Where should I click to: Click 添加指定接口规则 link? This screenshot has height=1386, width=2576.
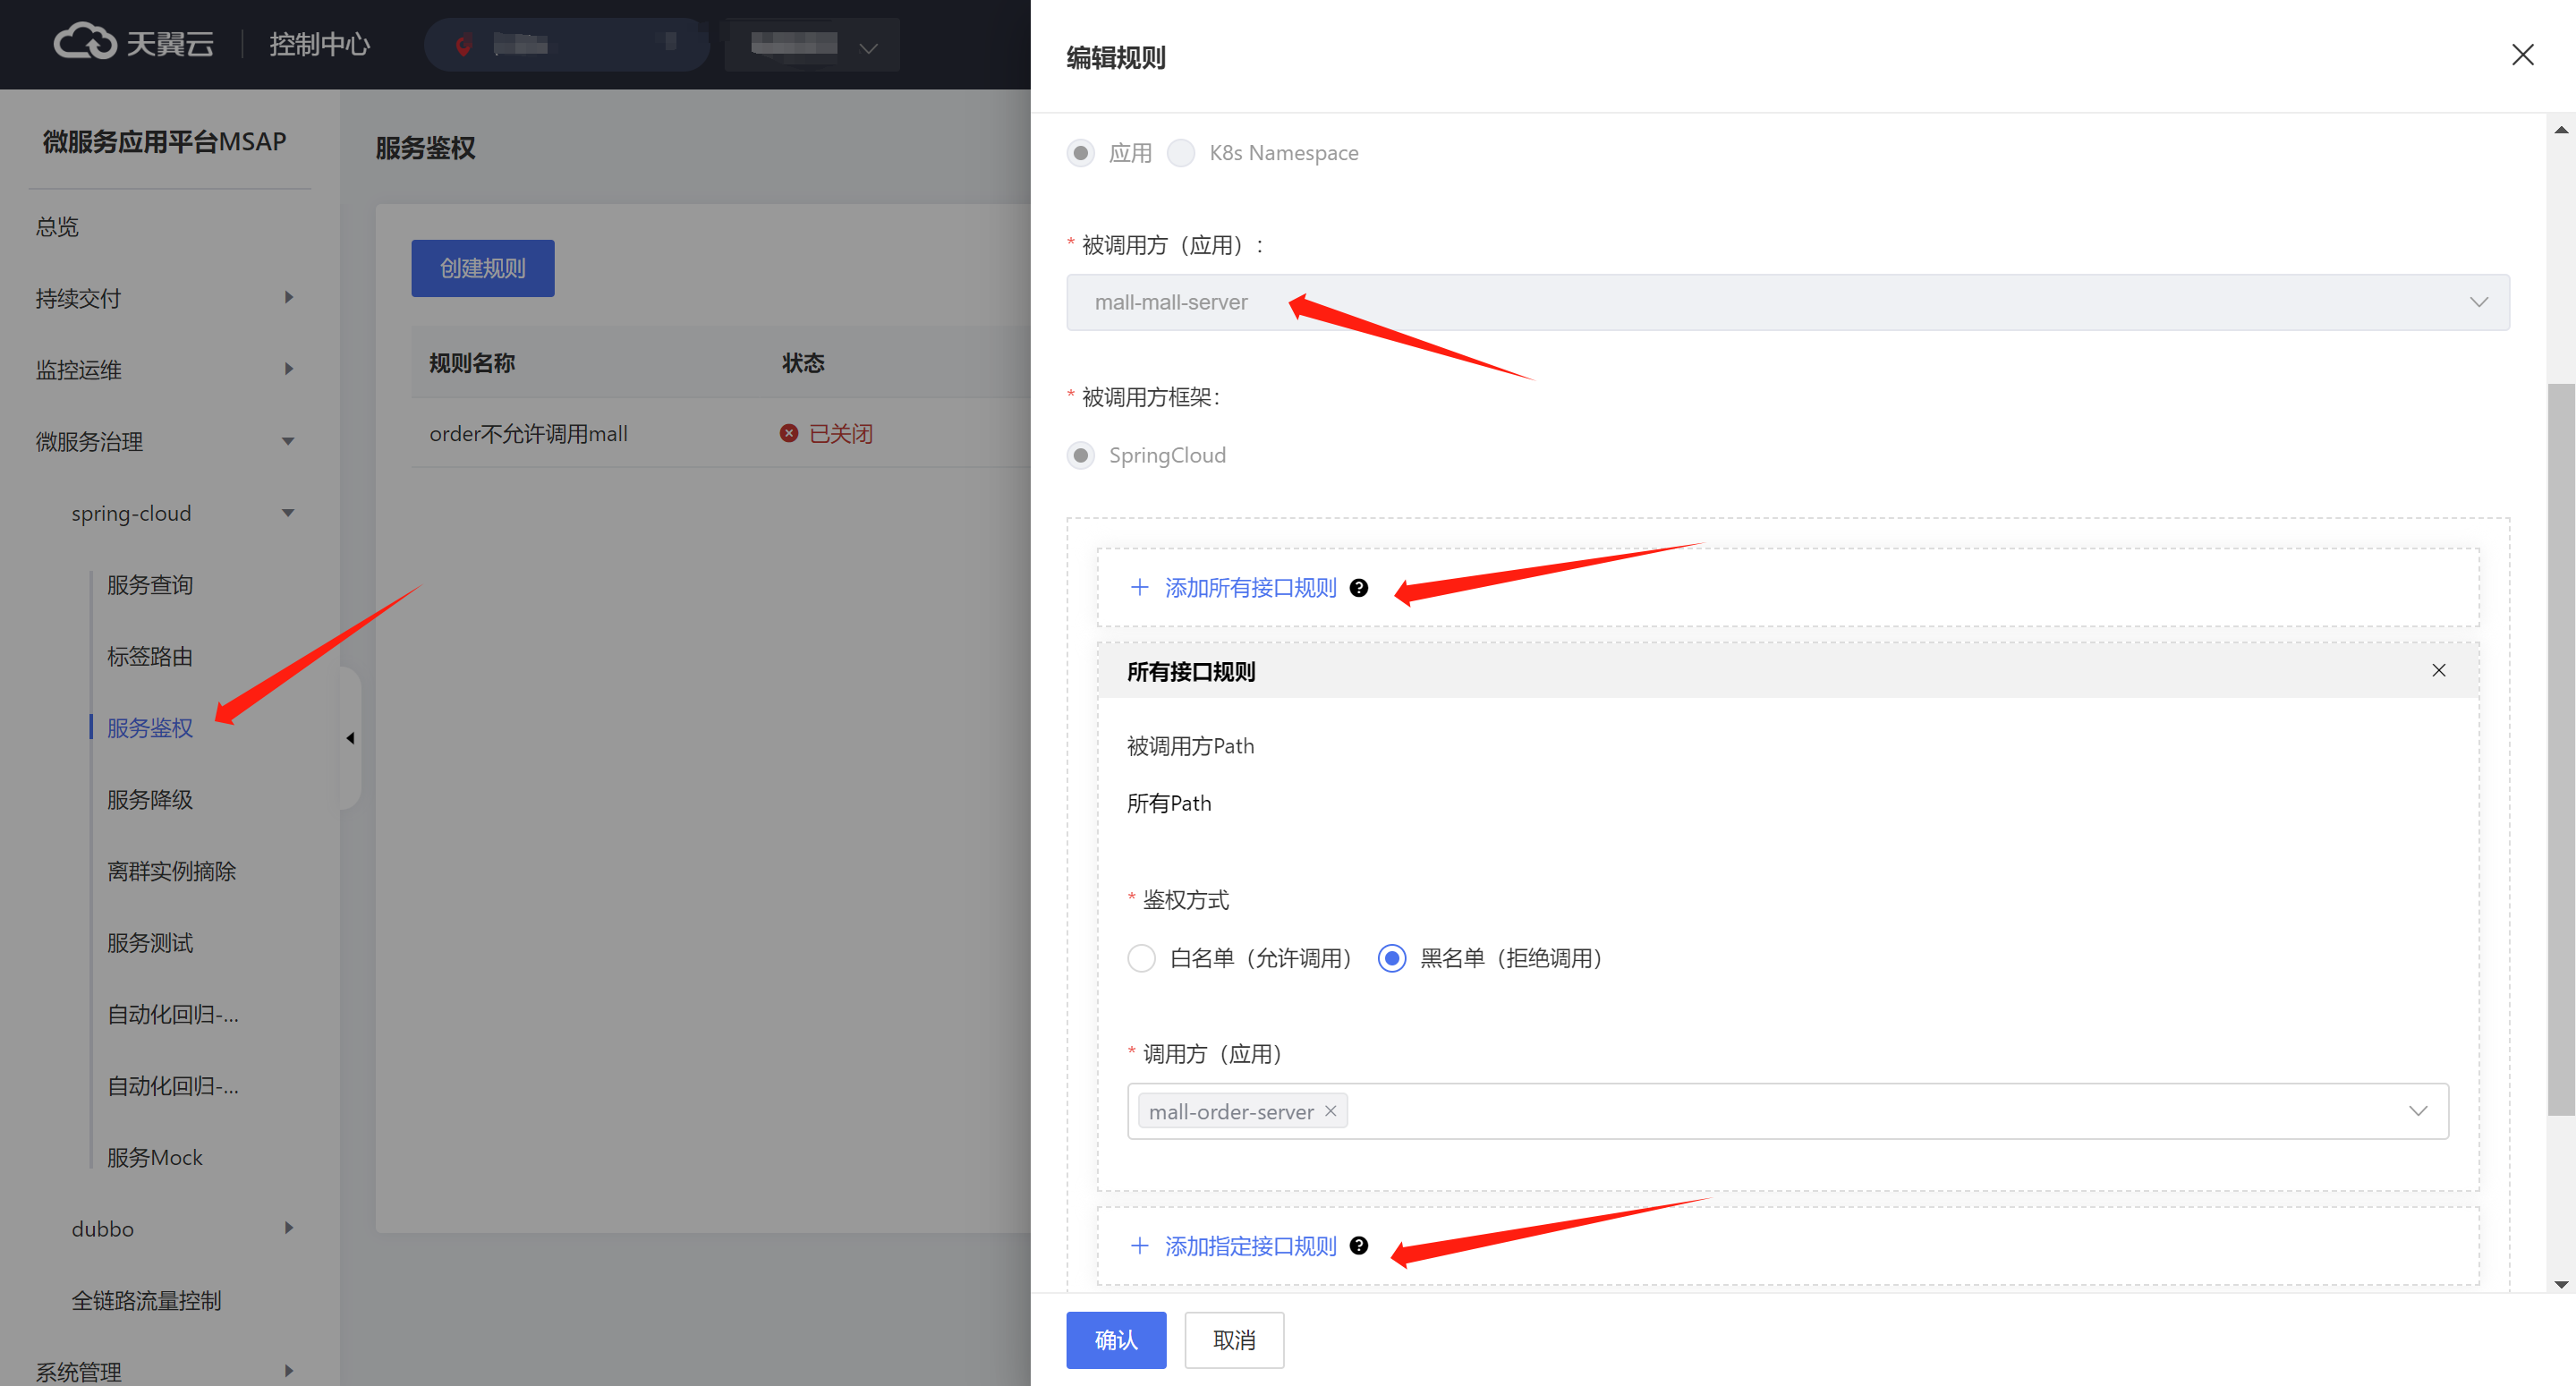(1250, 1246)
